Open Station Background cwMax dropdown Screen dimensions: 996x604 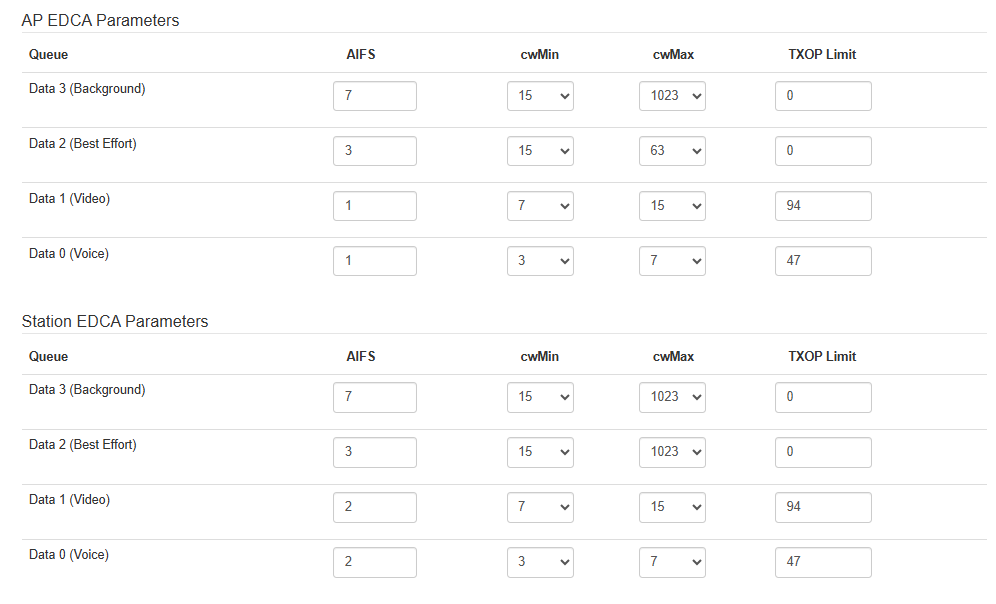click(x=672, y=397)
